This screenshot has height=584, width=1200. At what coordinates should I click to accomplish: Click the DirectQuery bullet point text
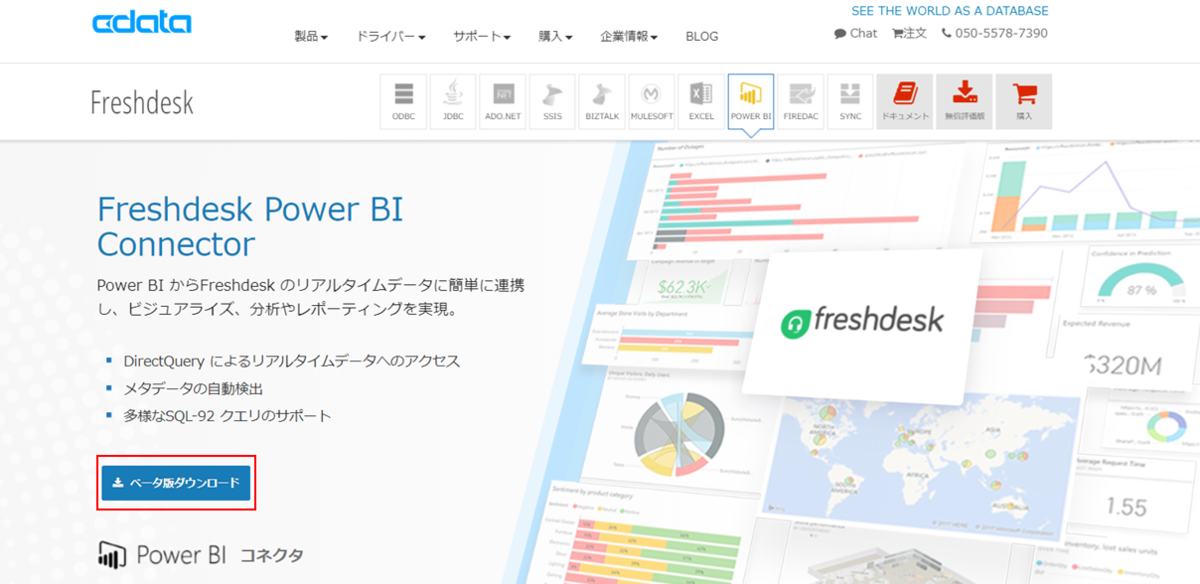(292, 361)
